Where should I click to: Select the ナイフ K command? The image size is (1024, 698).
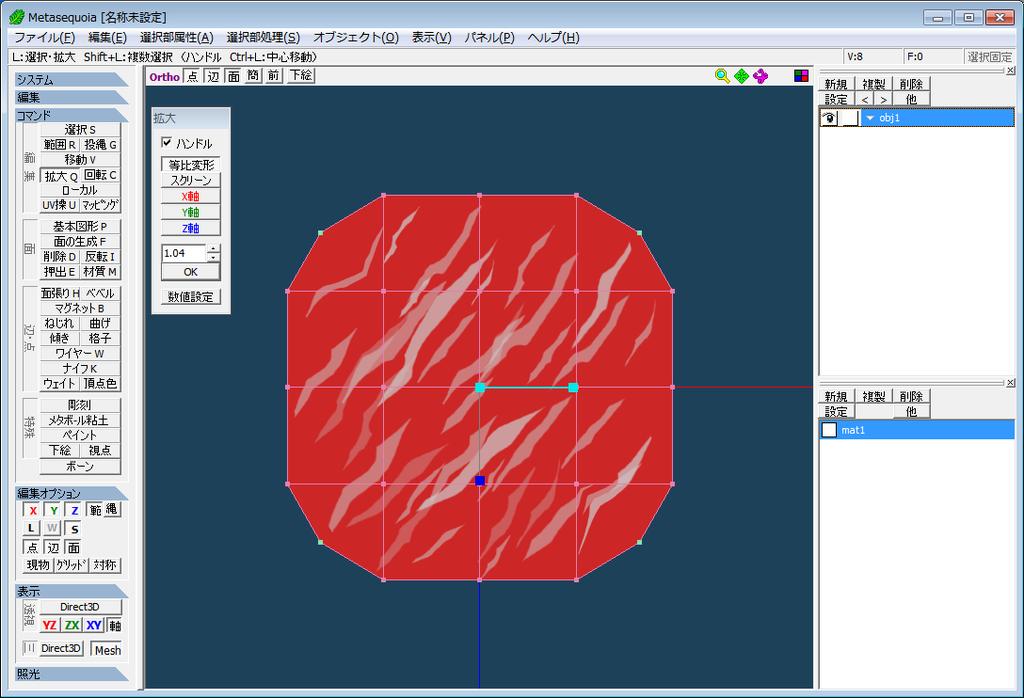tap(80, 368)
